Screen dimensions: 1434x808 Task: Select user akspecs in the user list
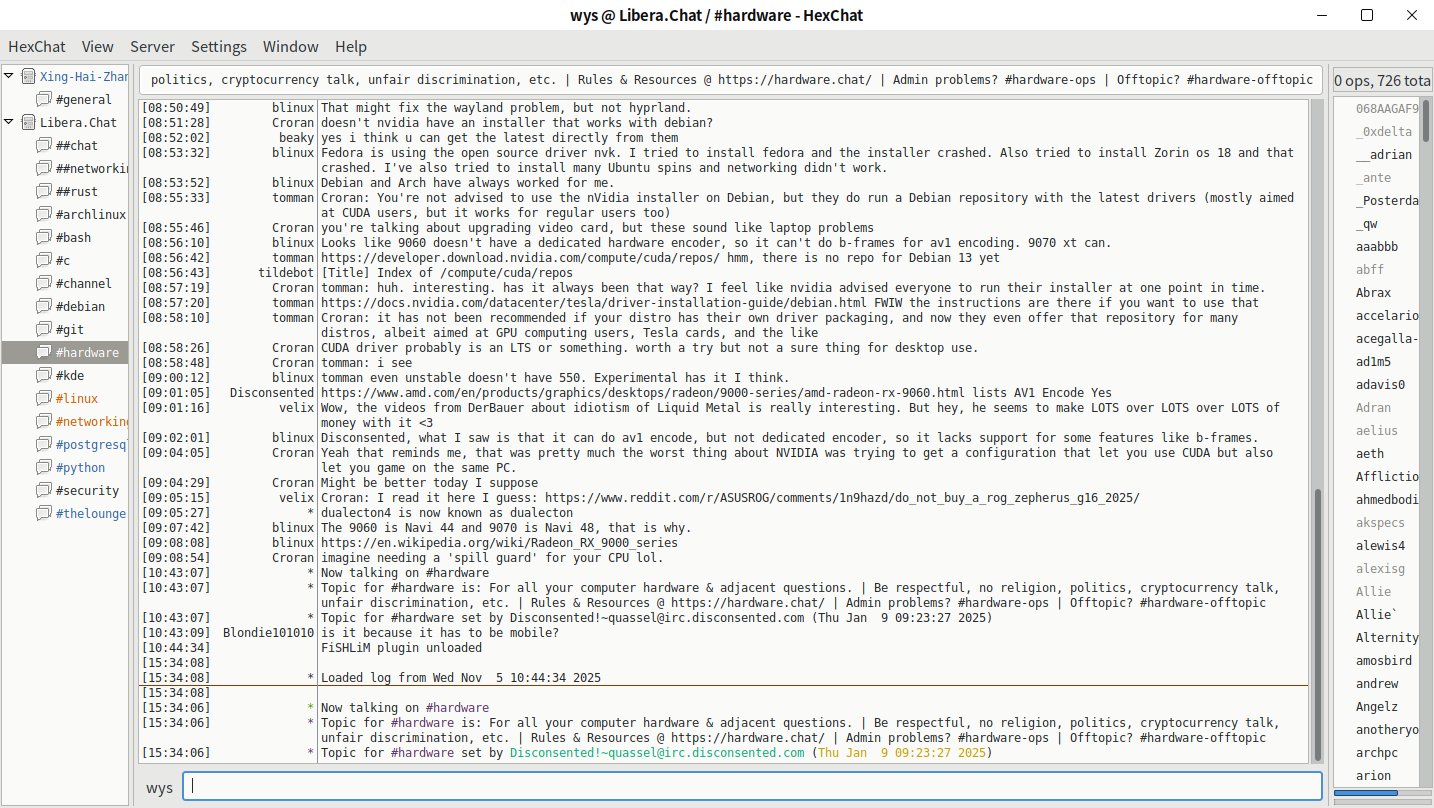1381,522
